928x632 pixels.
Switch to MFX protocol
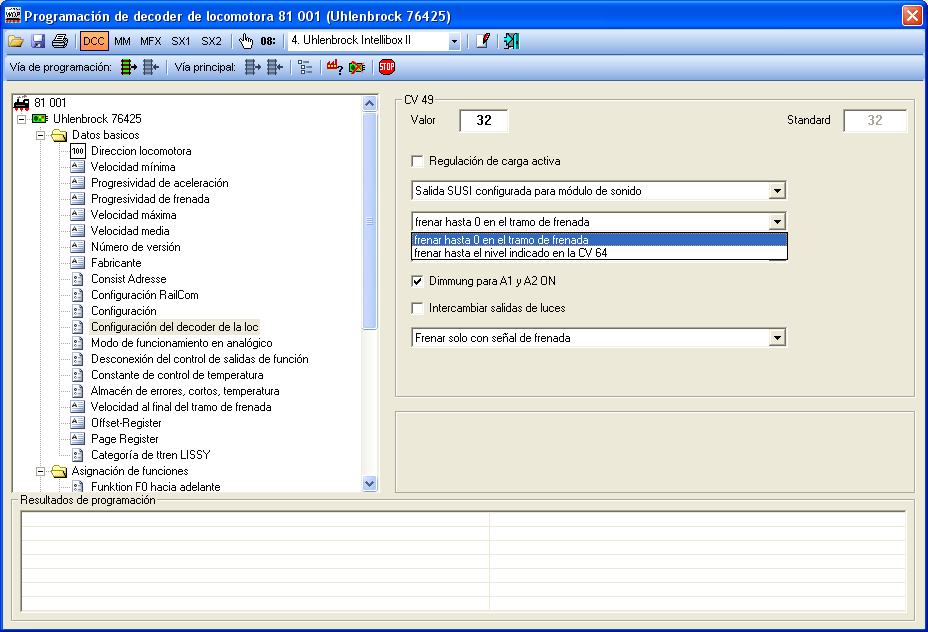point(150,41)
